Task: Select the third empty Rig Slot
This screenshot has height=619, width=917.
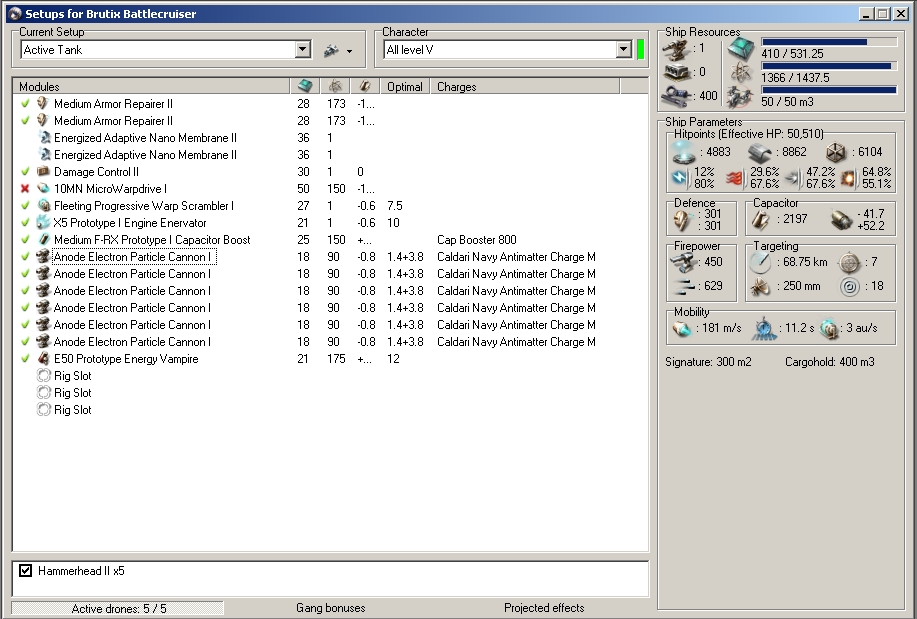Action: pos(73,410)
